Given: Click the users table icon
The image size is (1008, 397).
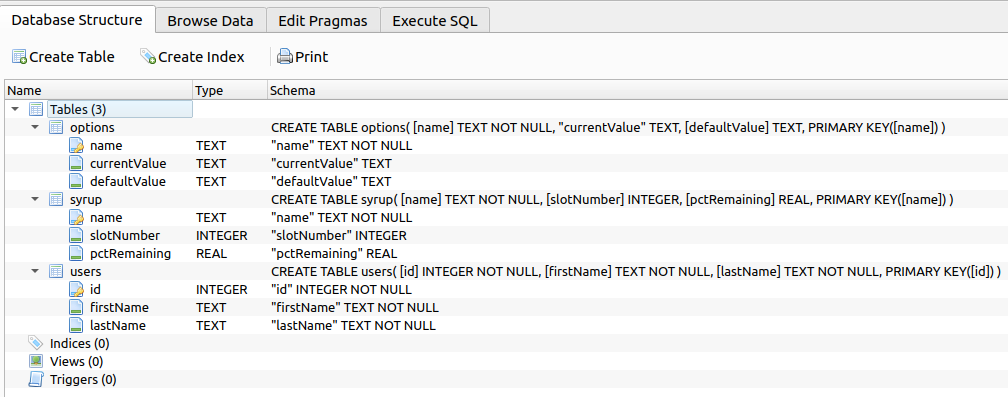Looking at the screenshot, I should click(56, 271).
